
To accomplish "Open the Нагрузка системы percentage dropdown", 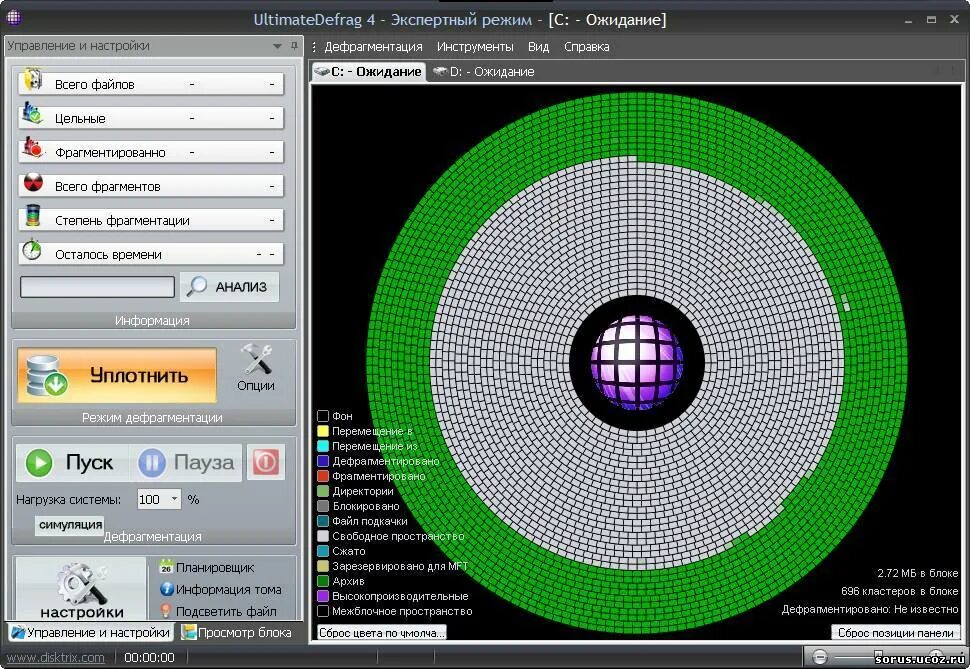I will [174, 499].
